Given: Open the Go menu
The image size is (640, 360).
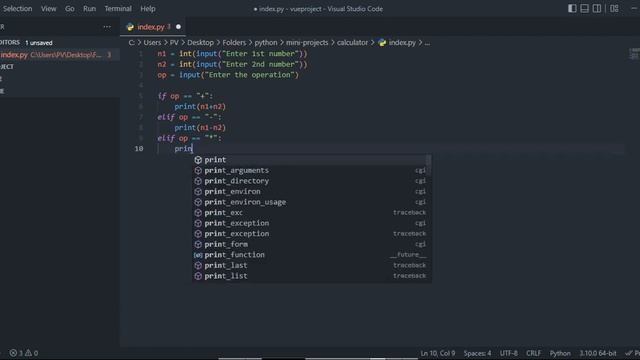Looking at the screenshot, I should (70, 9).
